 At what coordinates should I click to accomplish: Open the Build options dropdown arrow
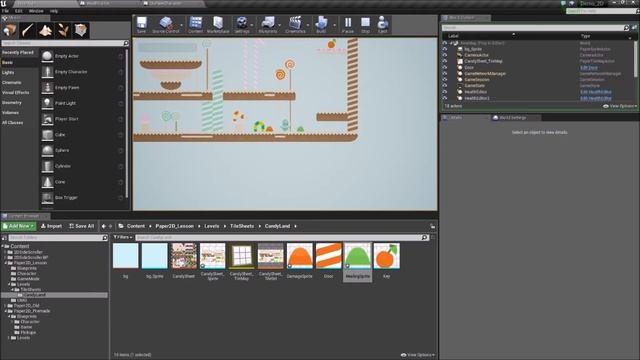tap(334, 25)
